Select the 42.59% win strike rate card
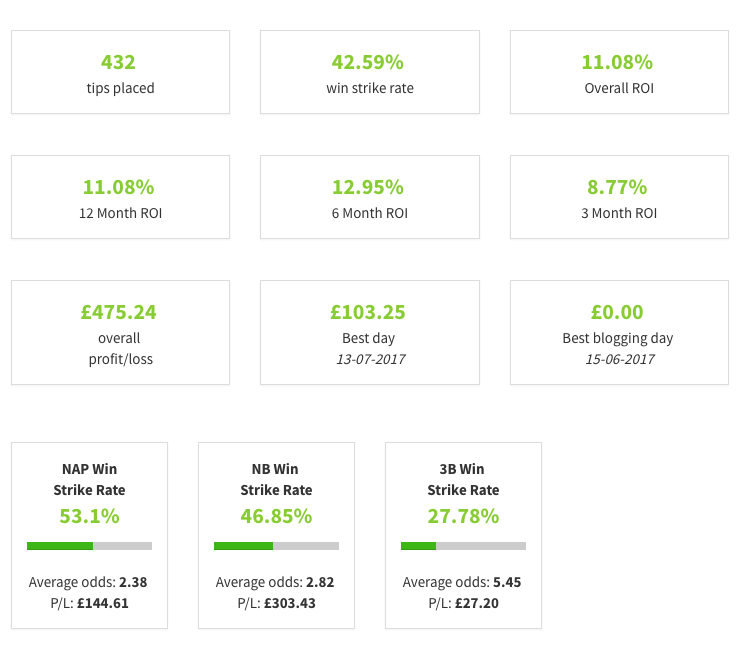Image resolution: width=737 pixels, height=655 pixels. [369, 72]
